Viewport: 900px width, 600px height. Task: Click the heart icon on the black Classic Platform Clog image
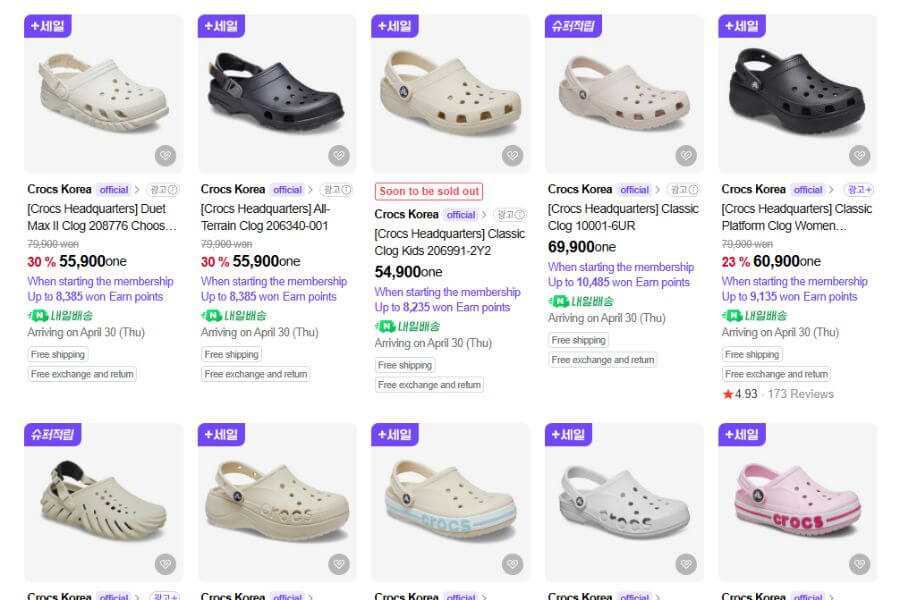(x=858, y=155)
